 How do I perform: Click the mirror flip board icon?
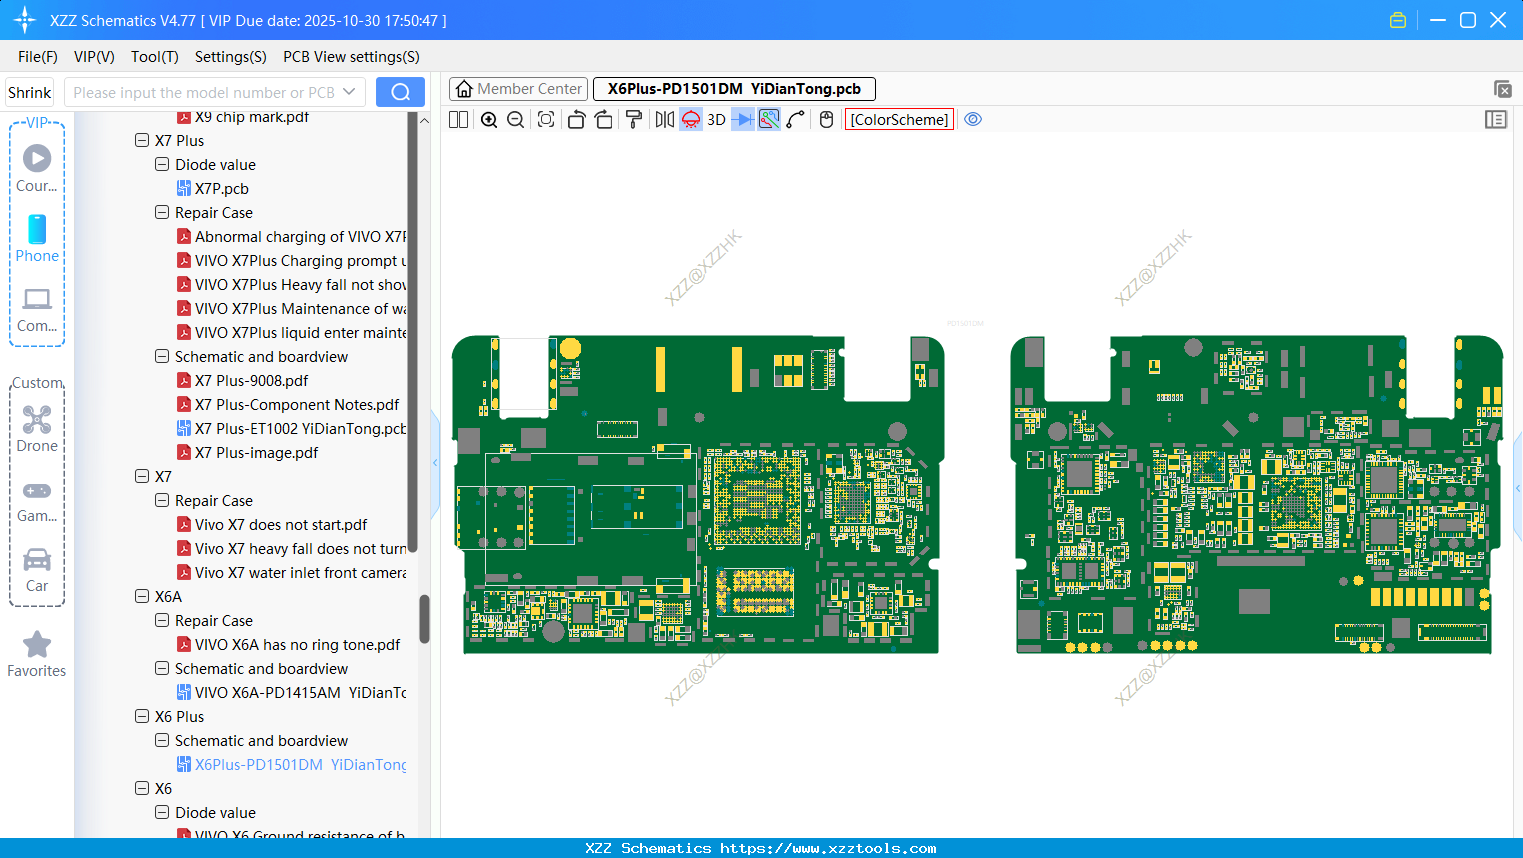pos(664,120)
